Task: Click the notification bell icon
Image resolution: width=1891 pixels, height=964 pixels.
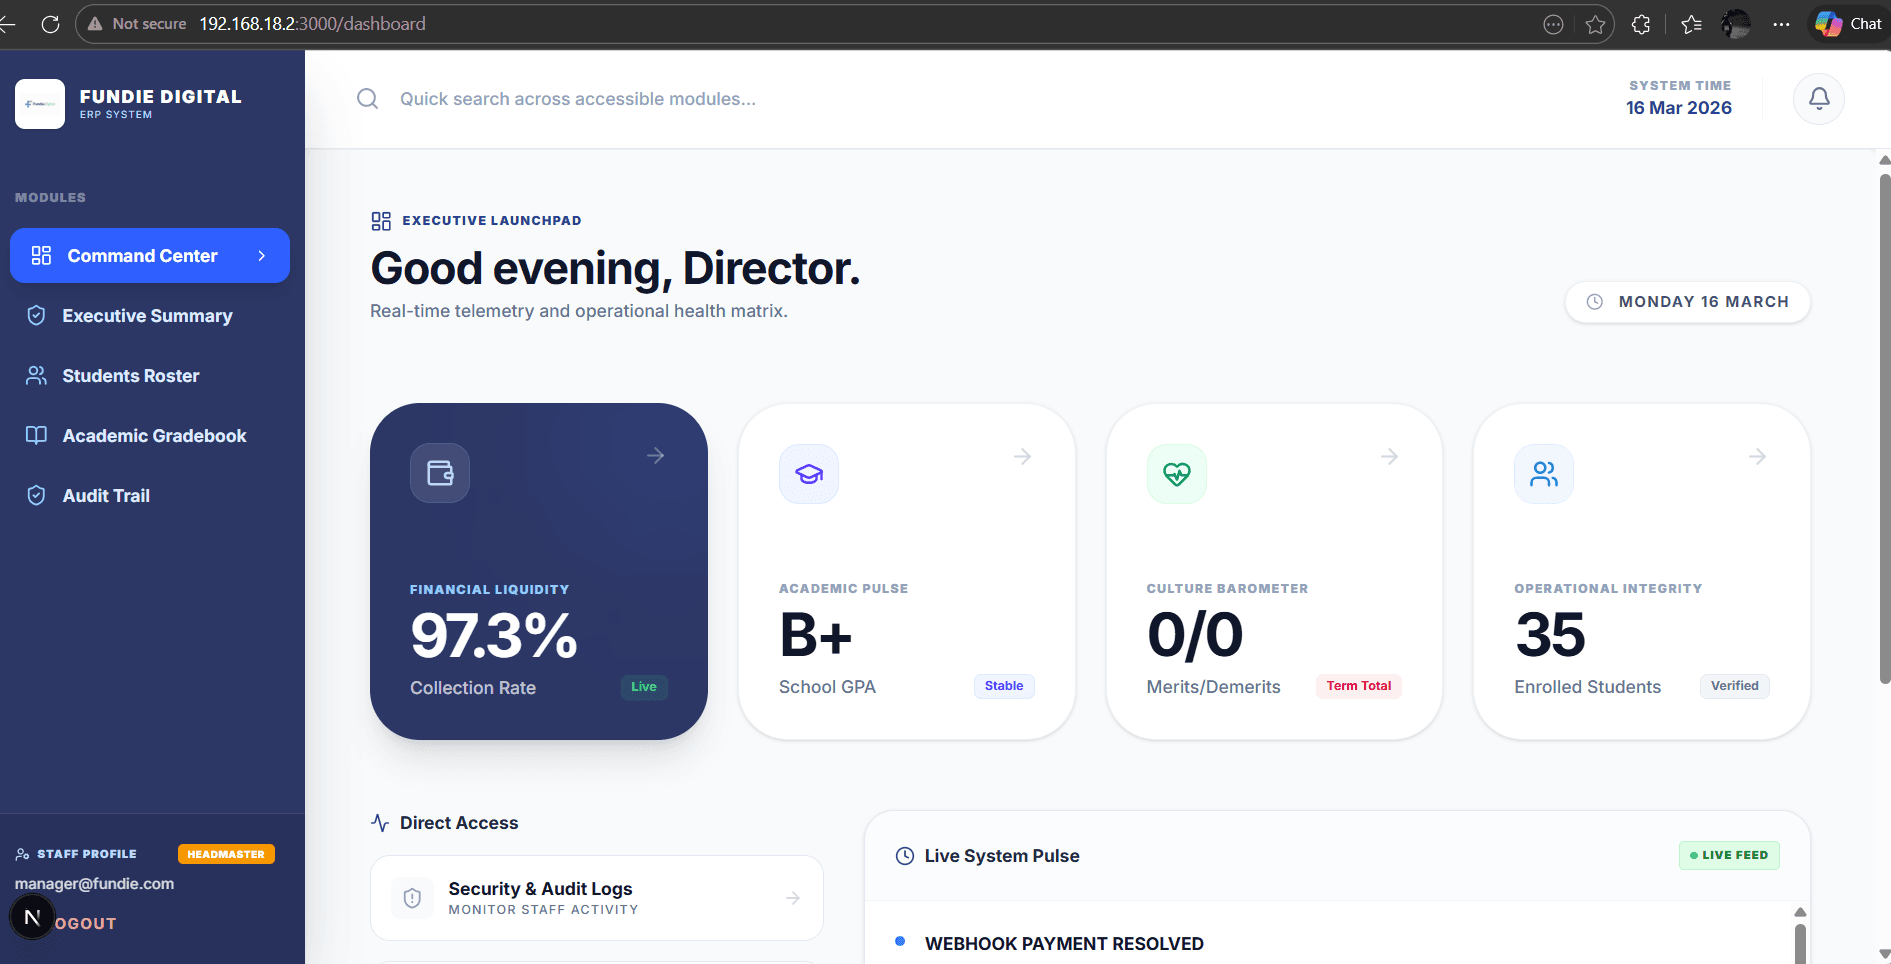Action: point(1818,99)
